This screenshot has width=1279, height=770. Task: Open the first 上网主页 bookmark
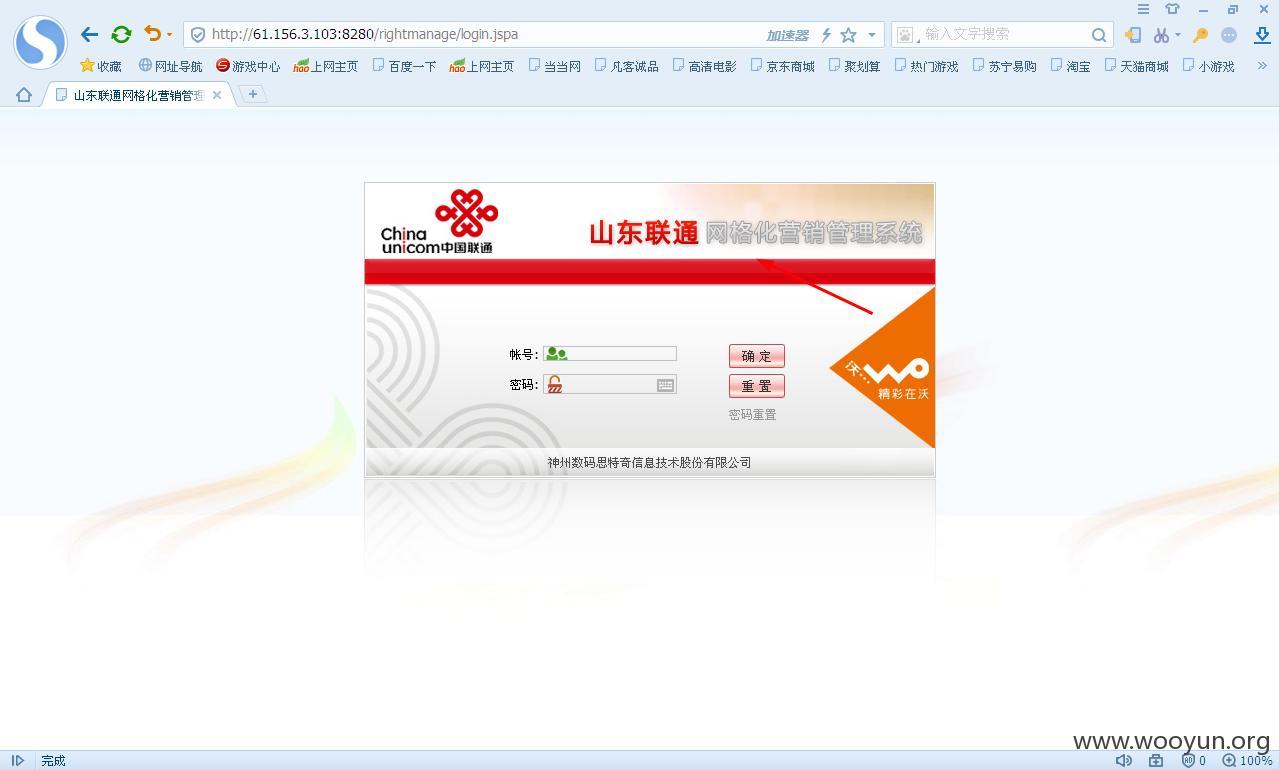pos(326,66)
